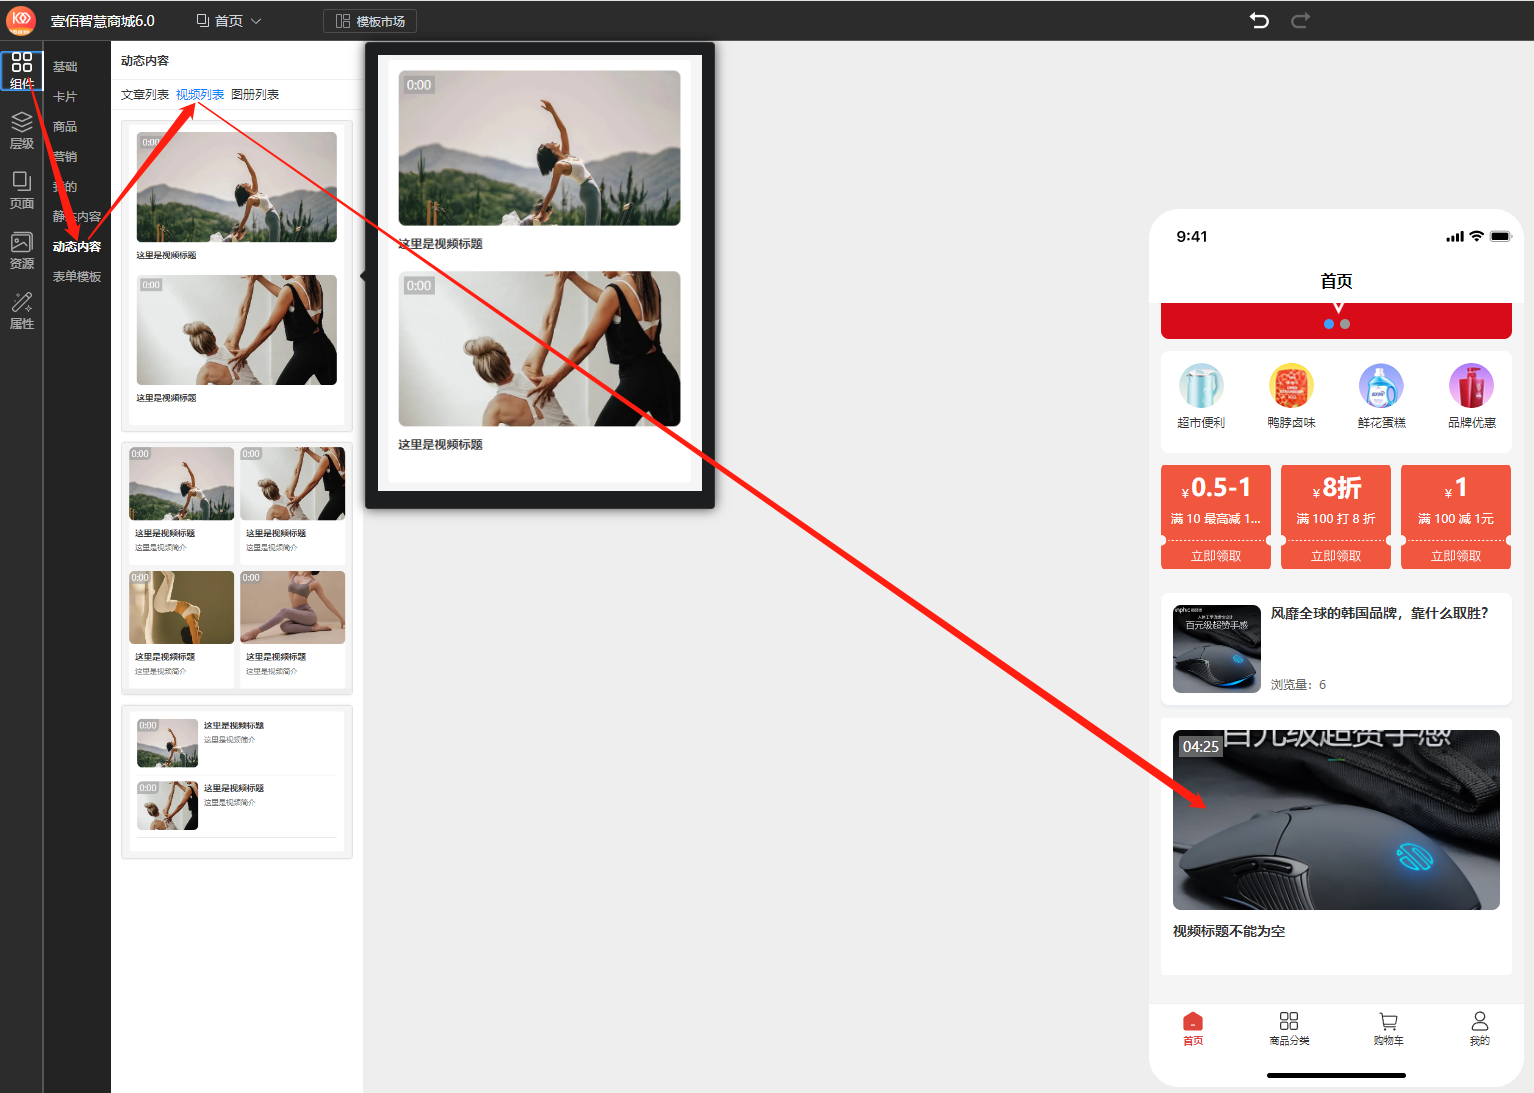This screenshot has width=1534, height=1093.
Task: Select the 卡片 component category
Action: [65, 97]
